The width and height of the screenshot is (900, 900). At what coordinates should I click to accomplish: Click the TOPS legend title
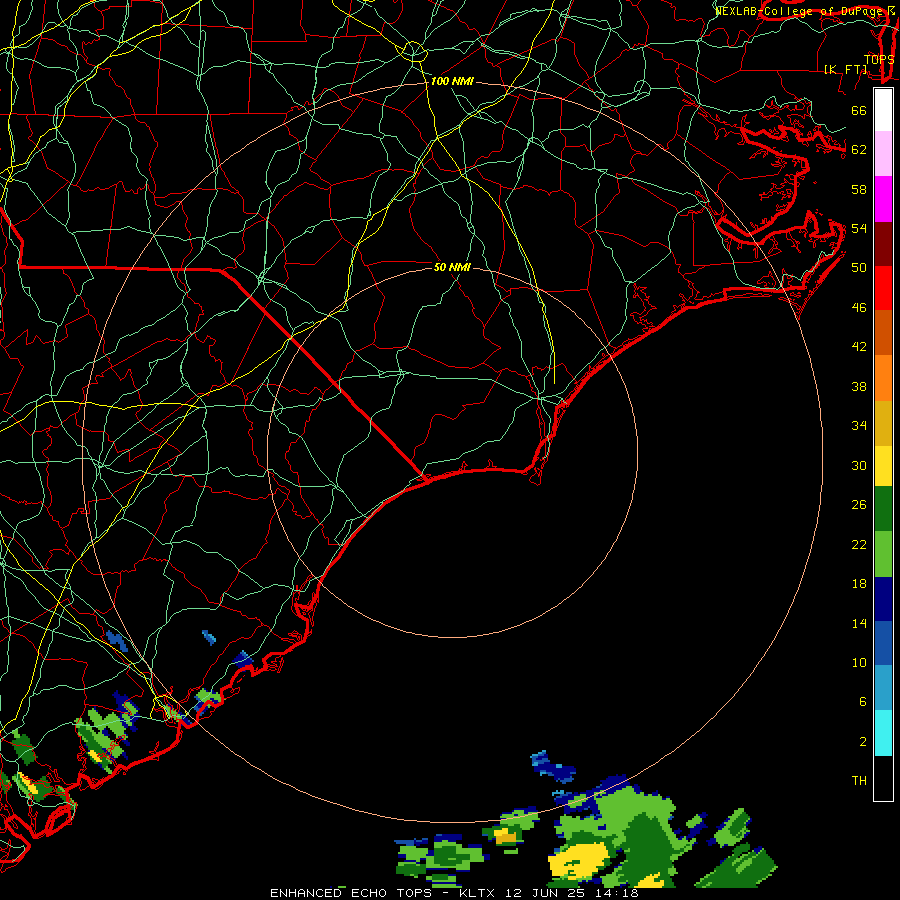point(879,59)
